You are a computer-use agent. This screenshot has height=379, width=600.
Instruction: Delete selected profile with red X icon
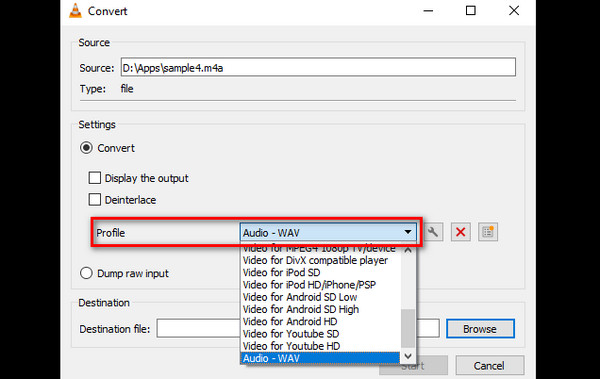461,232
